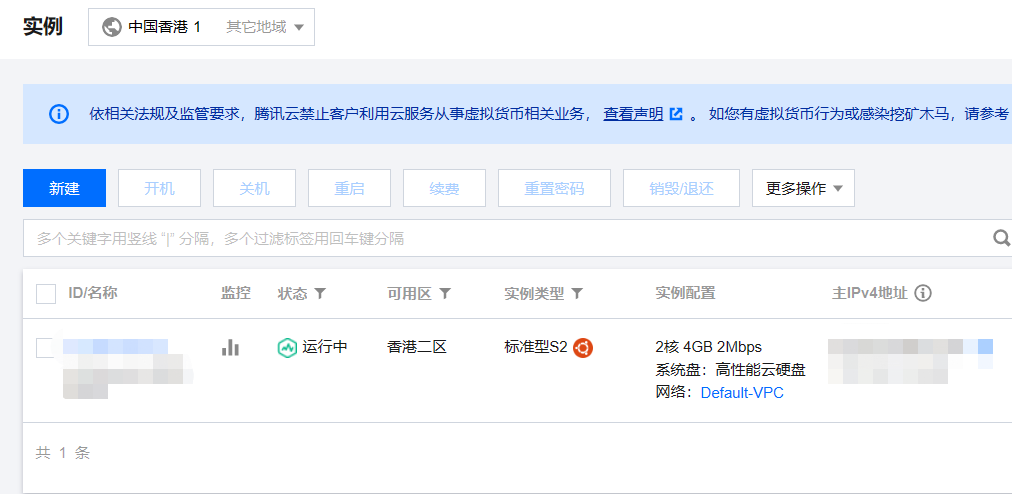The image size is (1012, 494).
Task: Click external link icon after 查看声明
Action: [x=677, y=114]
